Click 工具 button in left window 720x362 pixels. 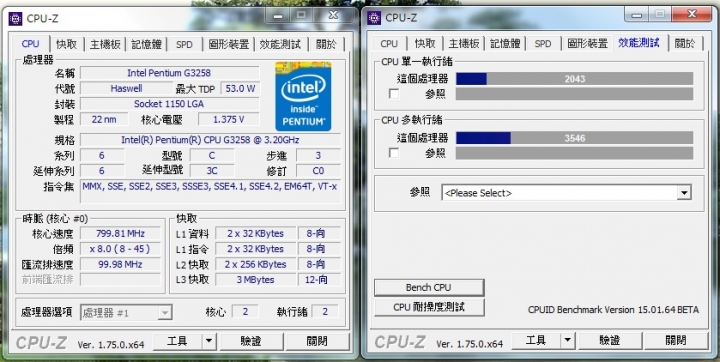pos(177,341)
